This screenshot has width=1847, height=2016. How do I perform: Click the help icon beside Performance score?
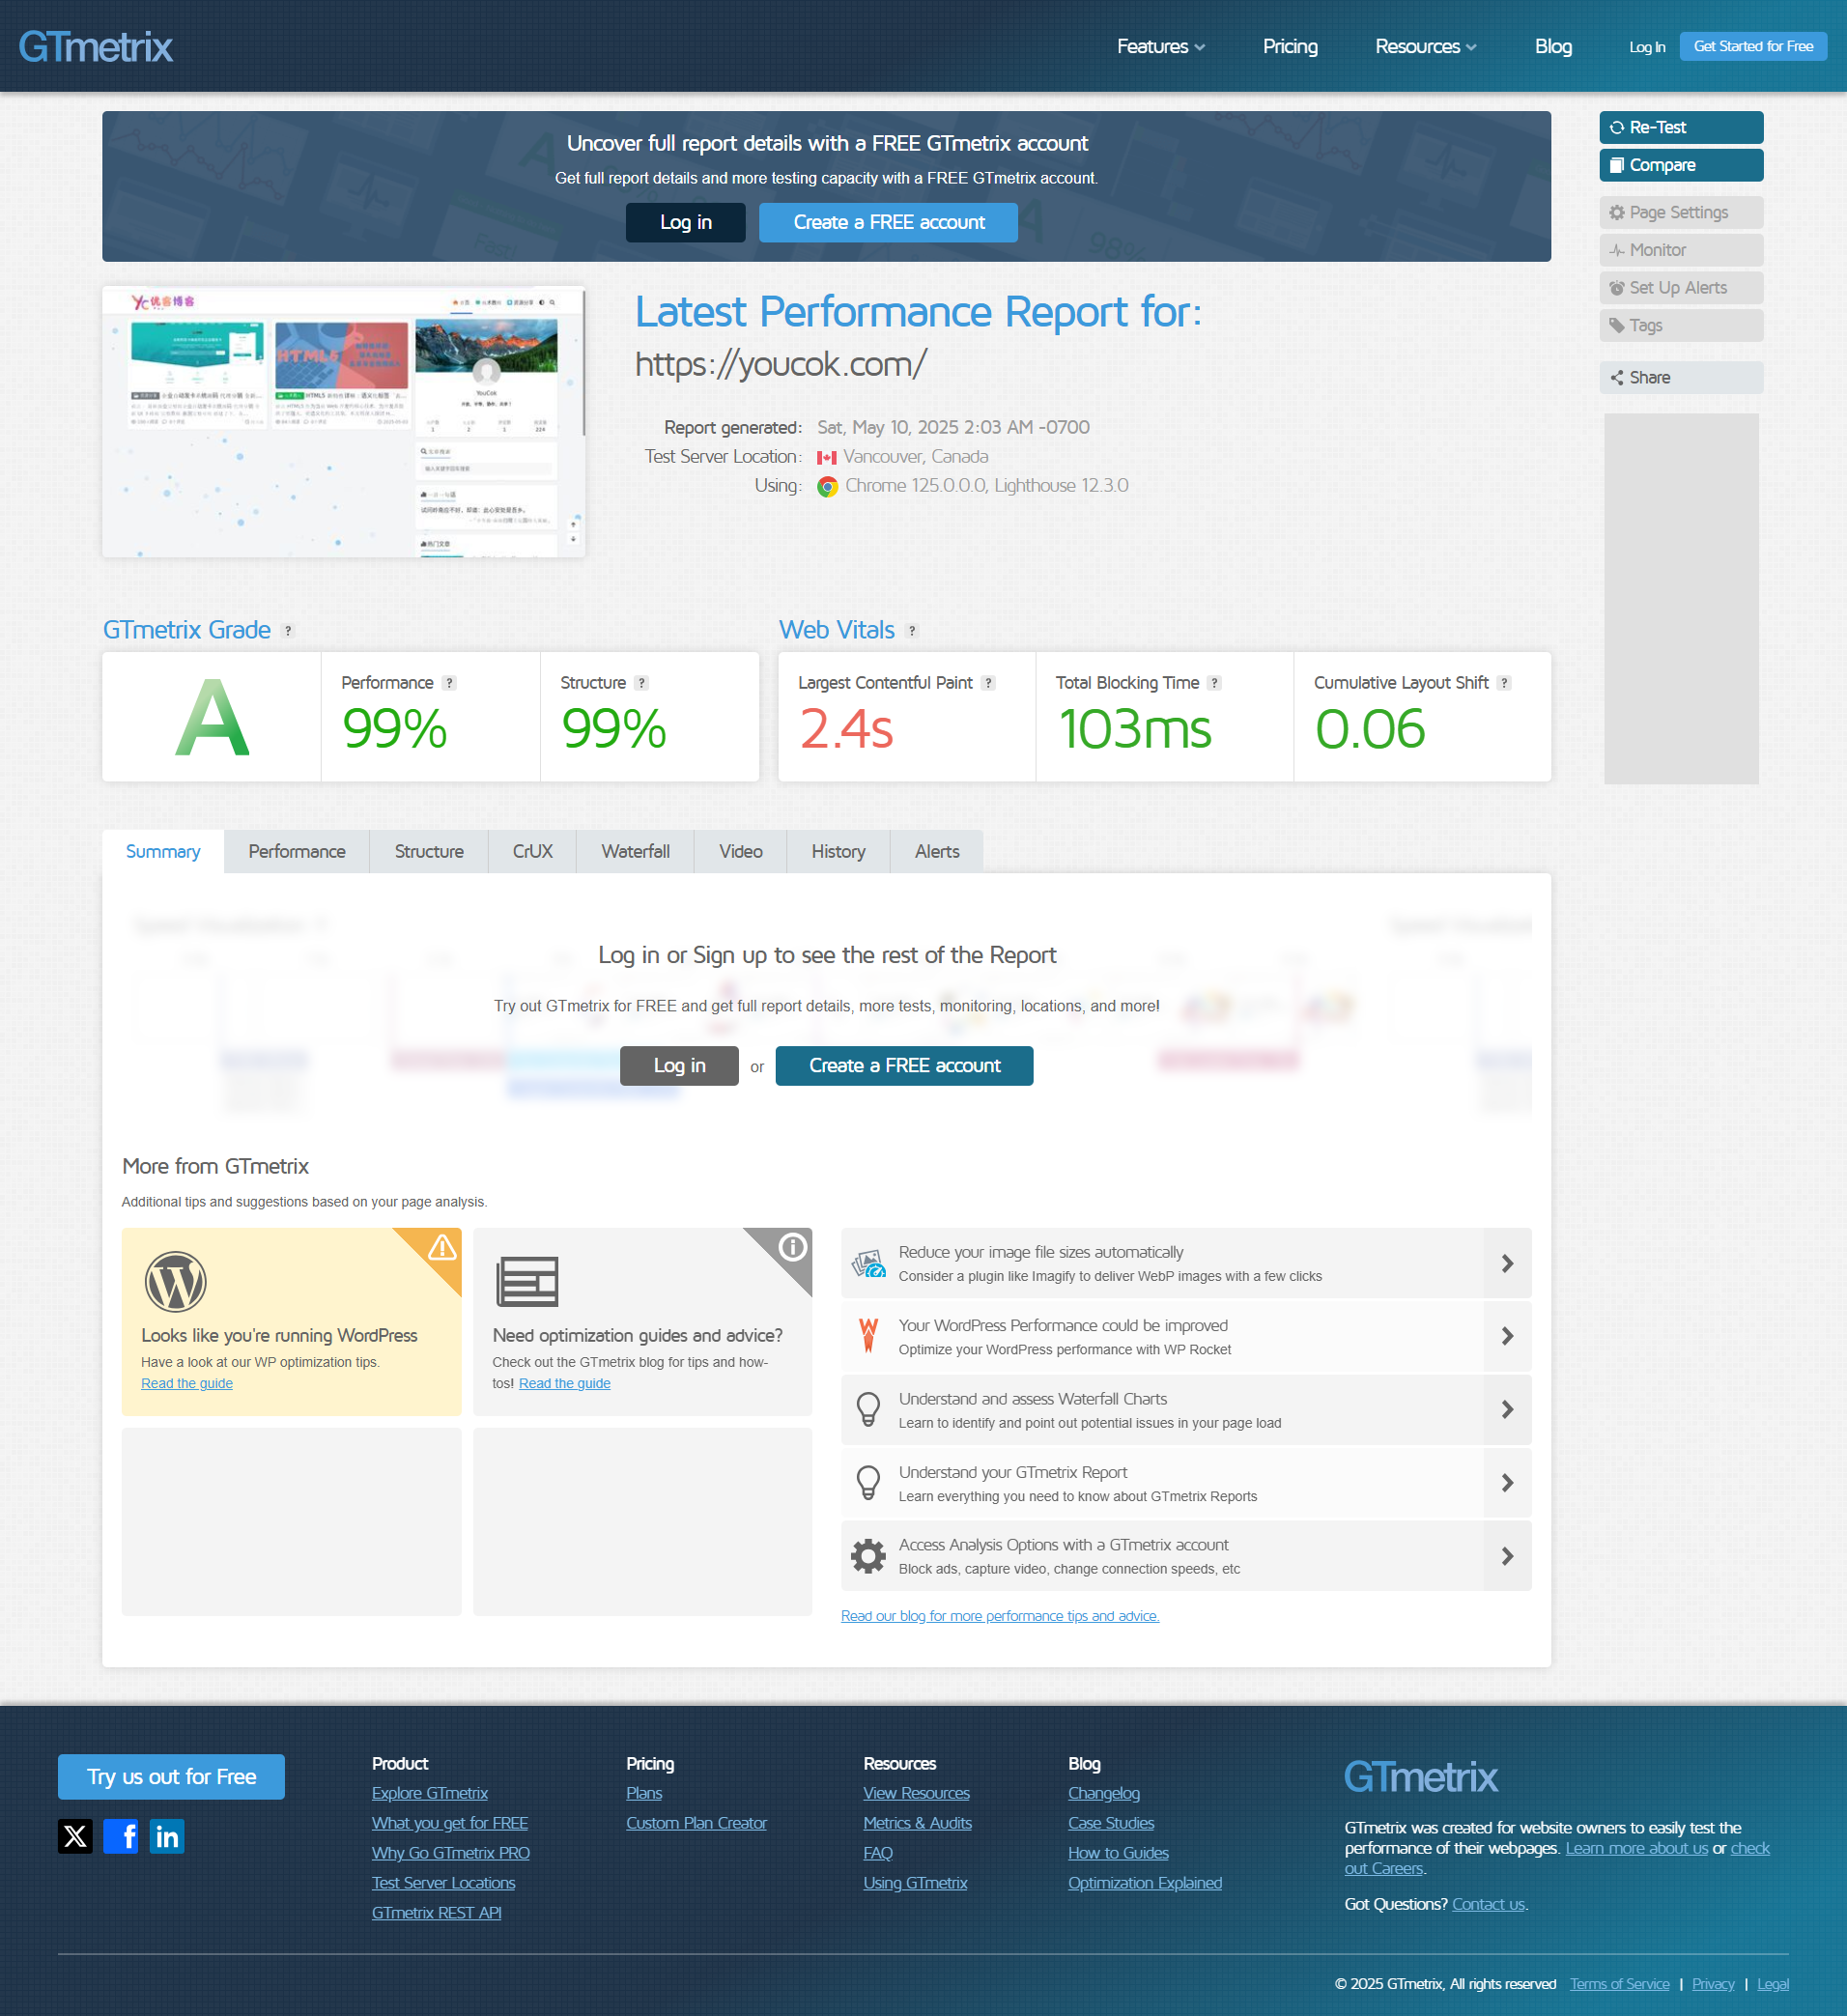point(450,683)
